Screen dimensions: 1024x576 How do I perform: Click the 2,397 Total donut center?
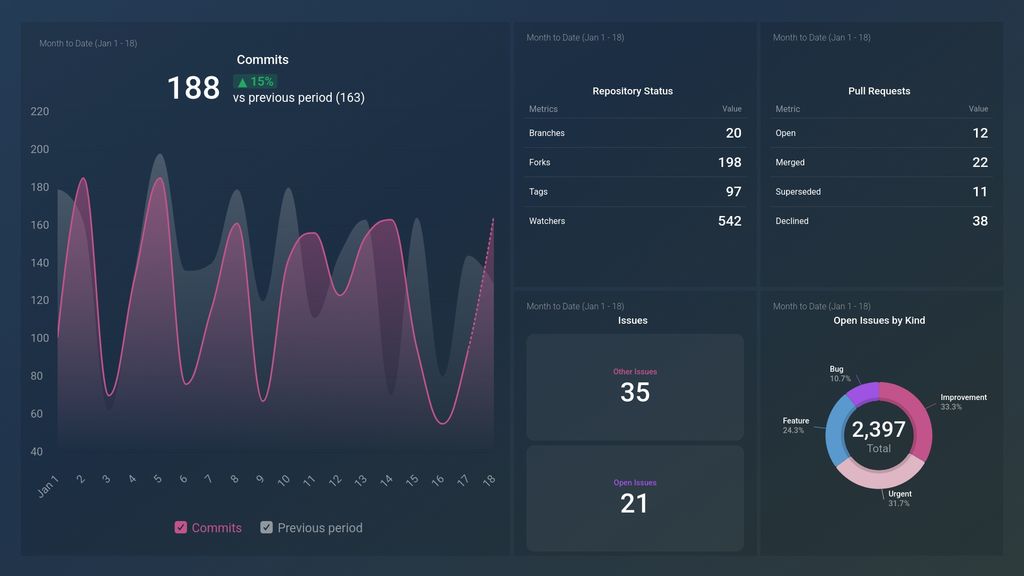pos(878,436)
